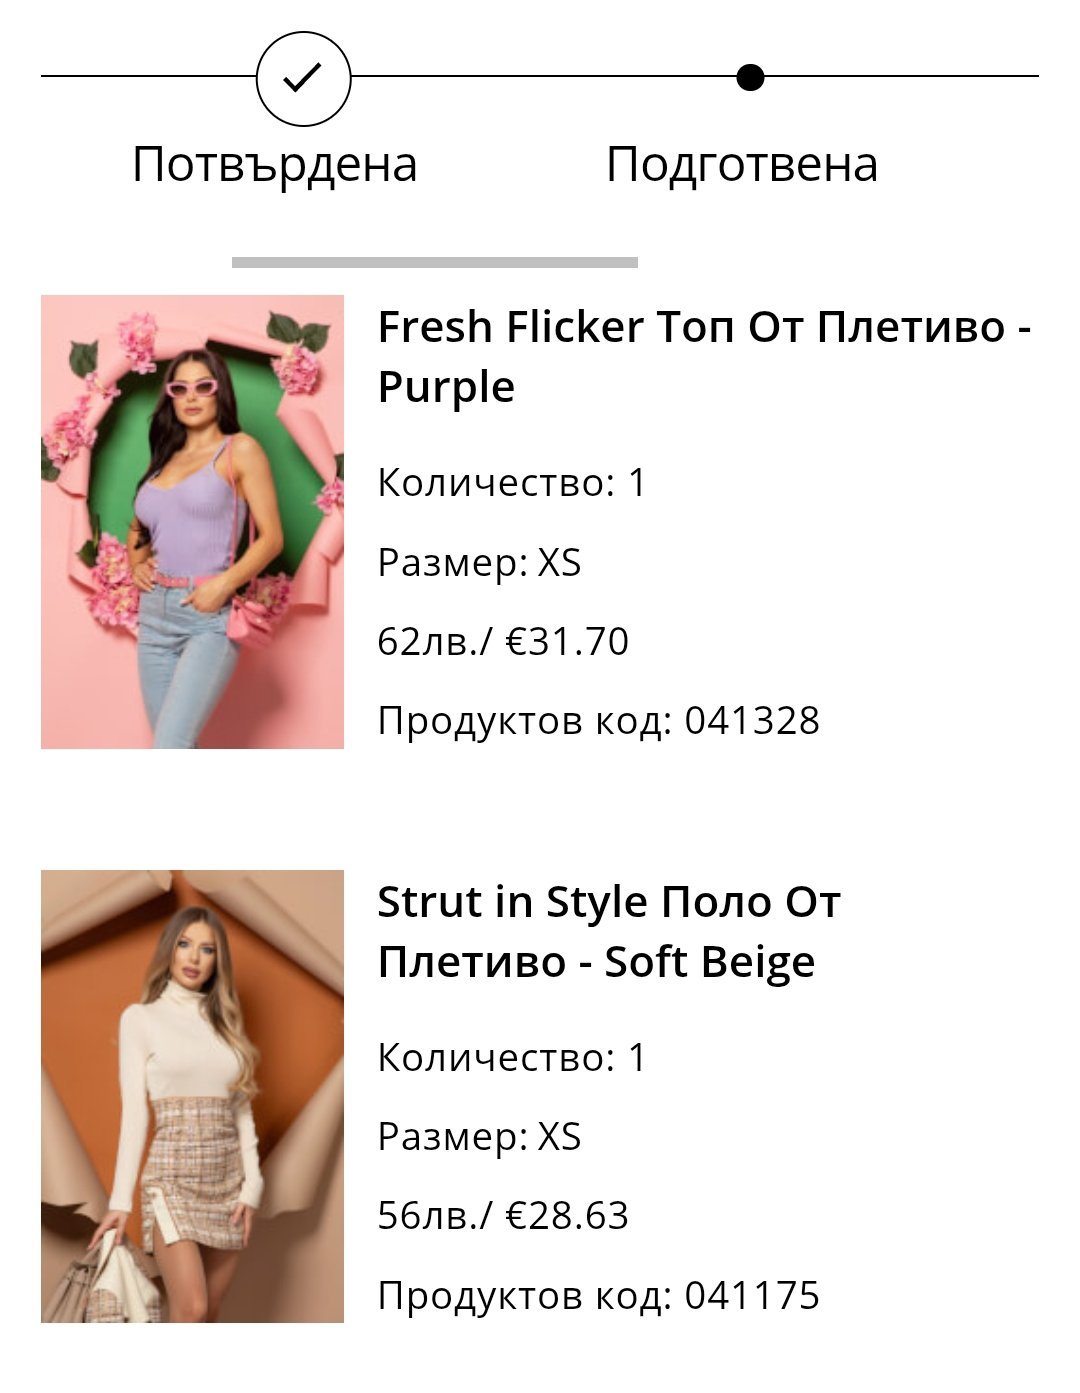The width and height of the screenshot is (1080, 1393).
Task: Click the confirmed step checkmark icon
Action: [x=303, y=77]
